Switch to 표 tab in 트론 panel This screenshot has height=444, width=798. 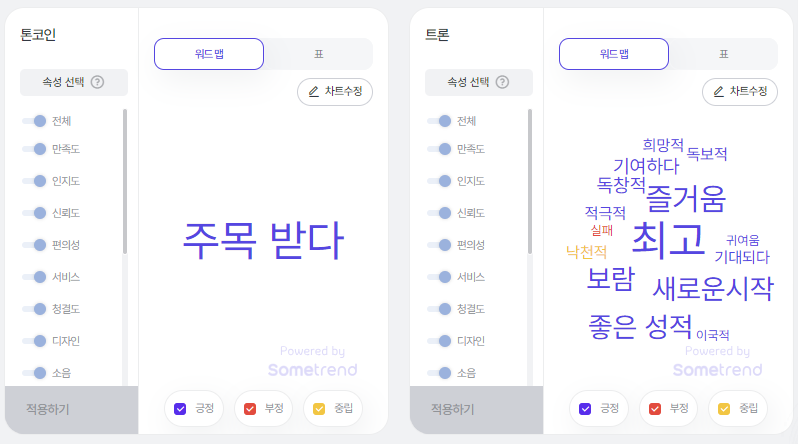coord(724,54)
